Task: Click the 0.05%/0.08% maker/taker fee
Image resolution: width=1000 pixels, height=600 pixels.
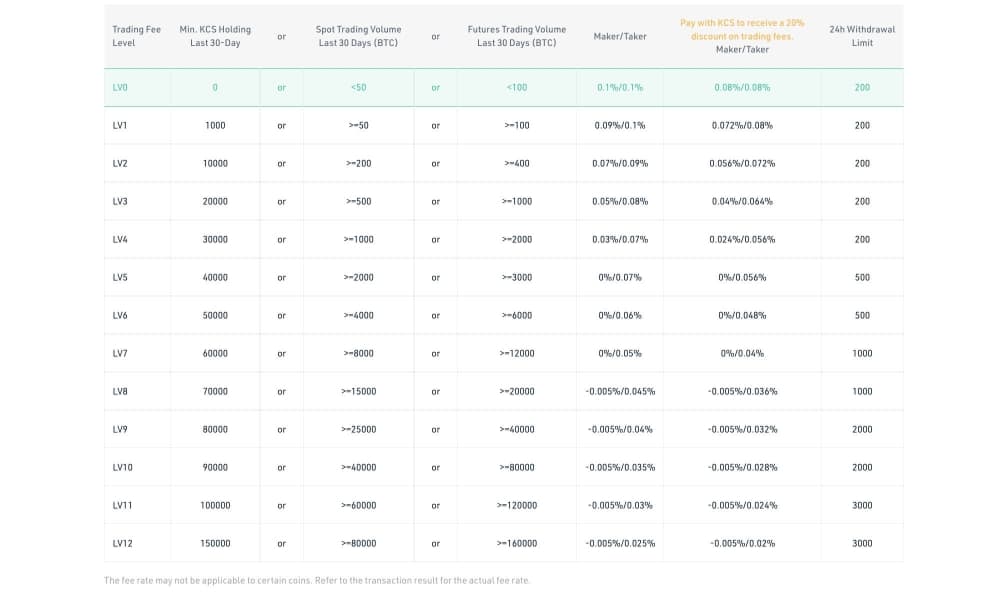Action: coord(620,201)
